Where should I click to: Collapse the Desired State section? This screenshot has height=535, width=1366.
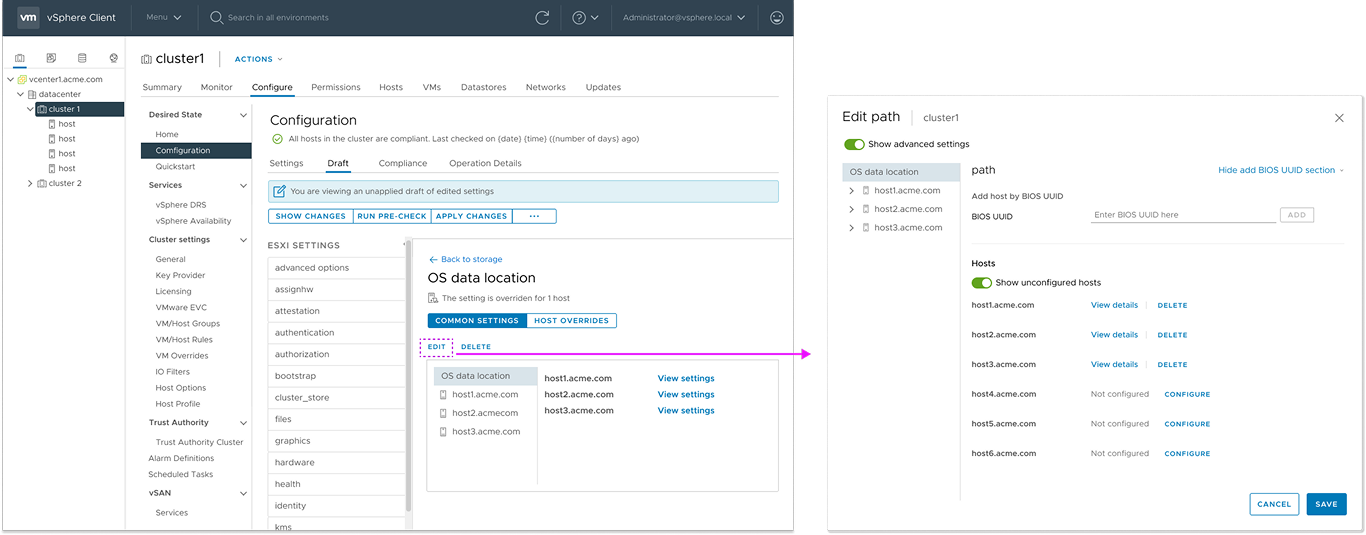click(243, 115)
